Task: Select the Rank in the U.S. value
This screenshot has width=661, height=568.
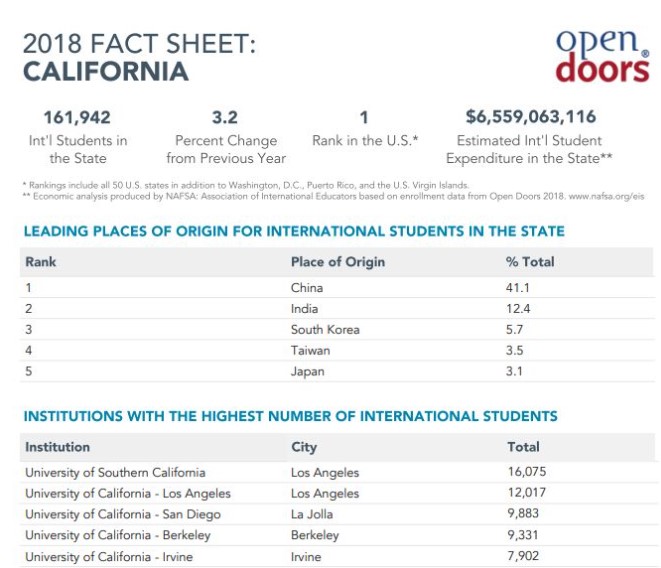Action: (364, 117)
